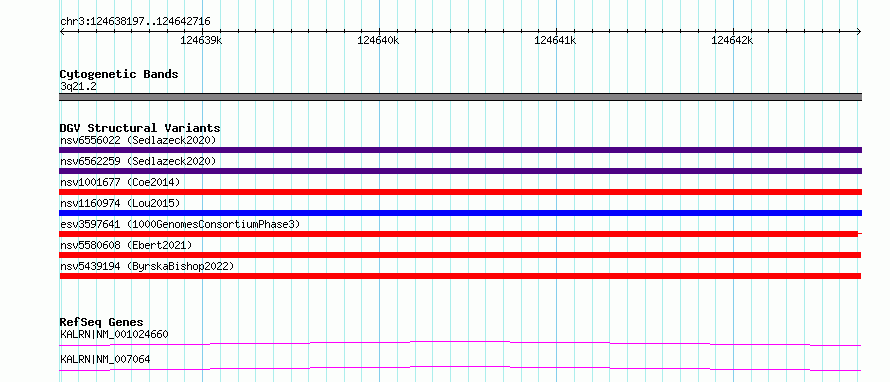Open the esv3597641 (1000GenomesConsortiumPhase3) variant label

point(180,224)
